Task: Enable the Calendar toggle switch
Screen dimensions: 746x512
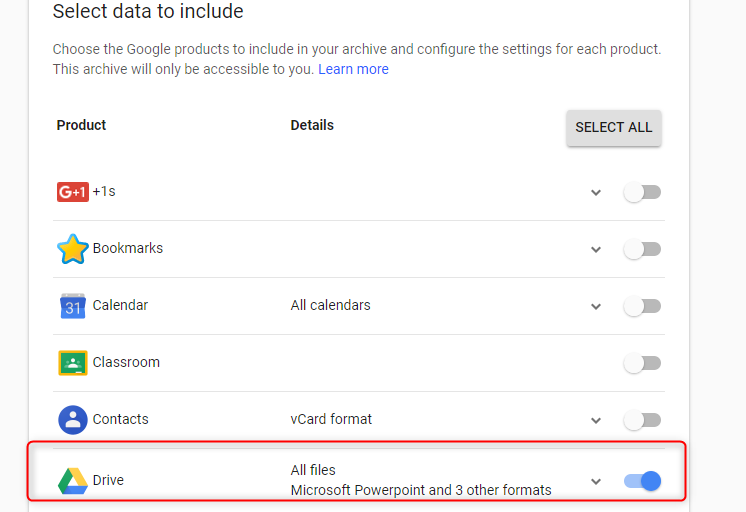Action: 642,306
